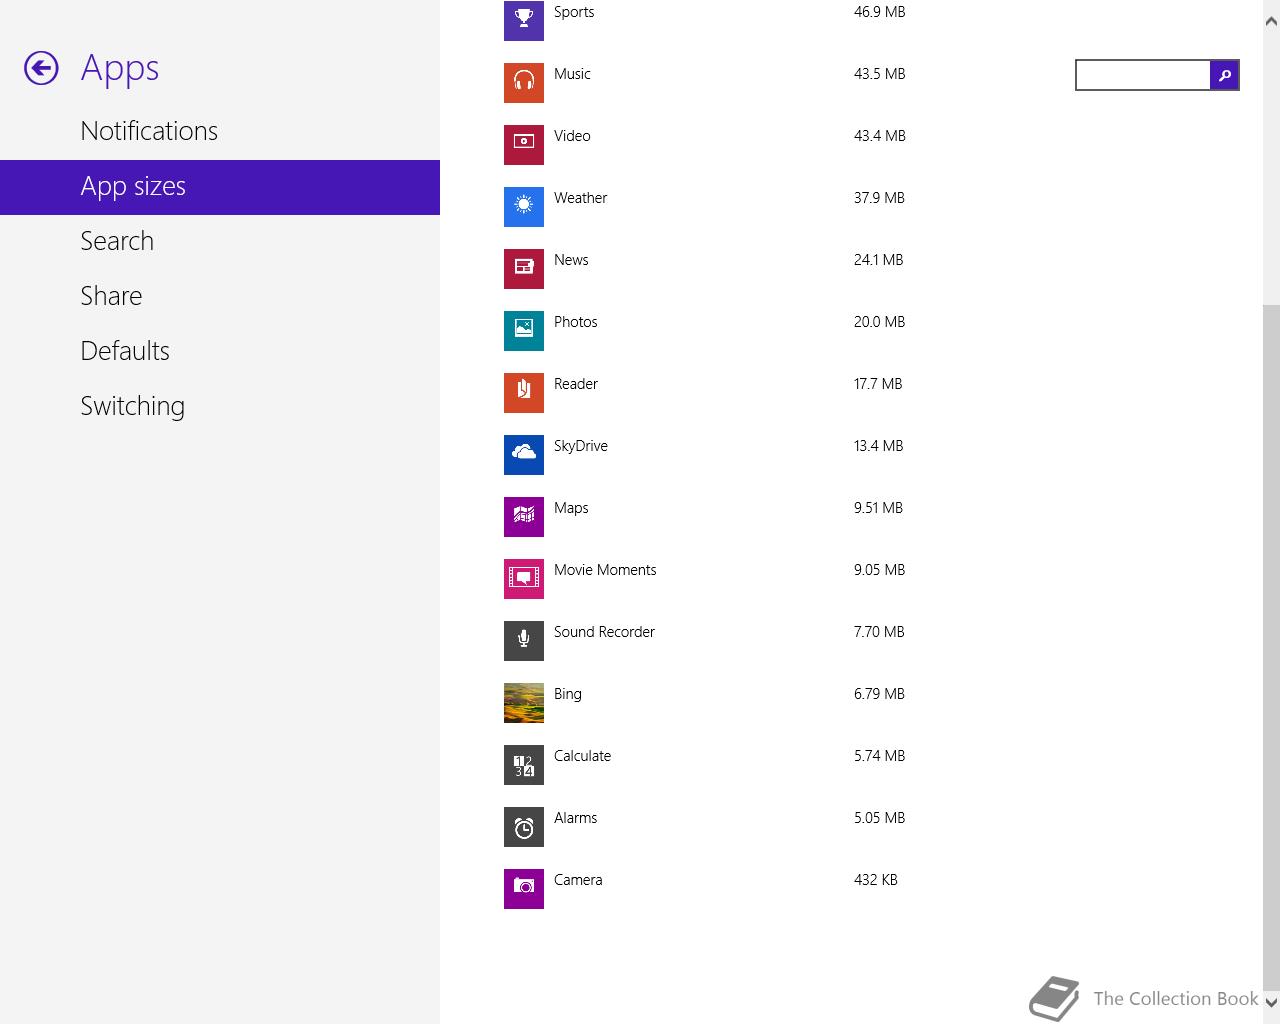Viewport: 1280px width, 1024px height.
Task: Click the 43.4 MB size value
Action: click(879, 136)
